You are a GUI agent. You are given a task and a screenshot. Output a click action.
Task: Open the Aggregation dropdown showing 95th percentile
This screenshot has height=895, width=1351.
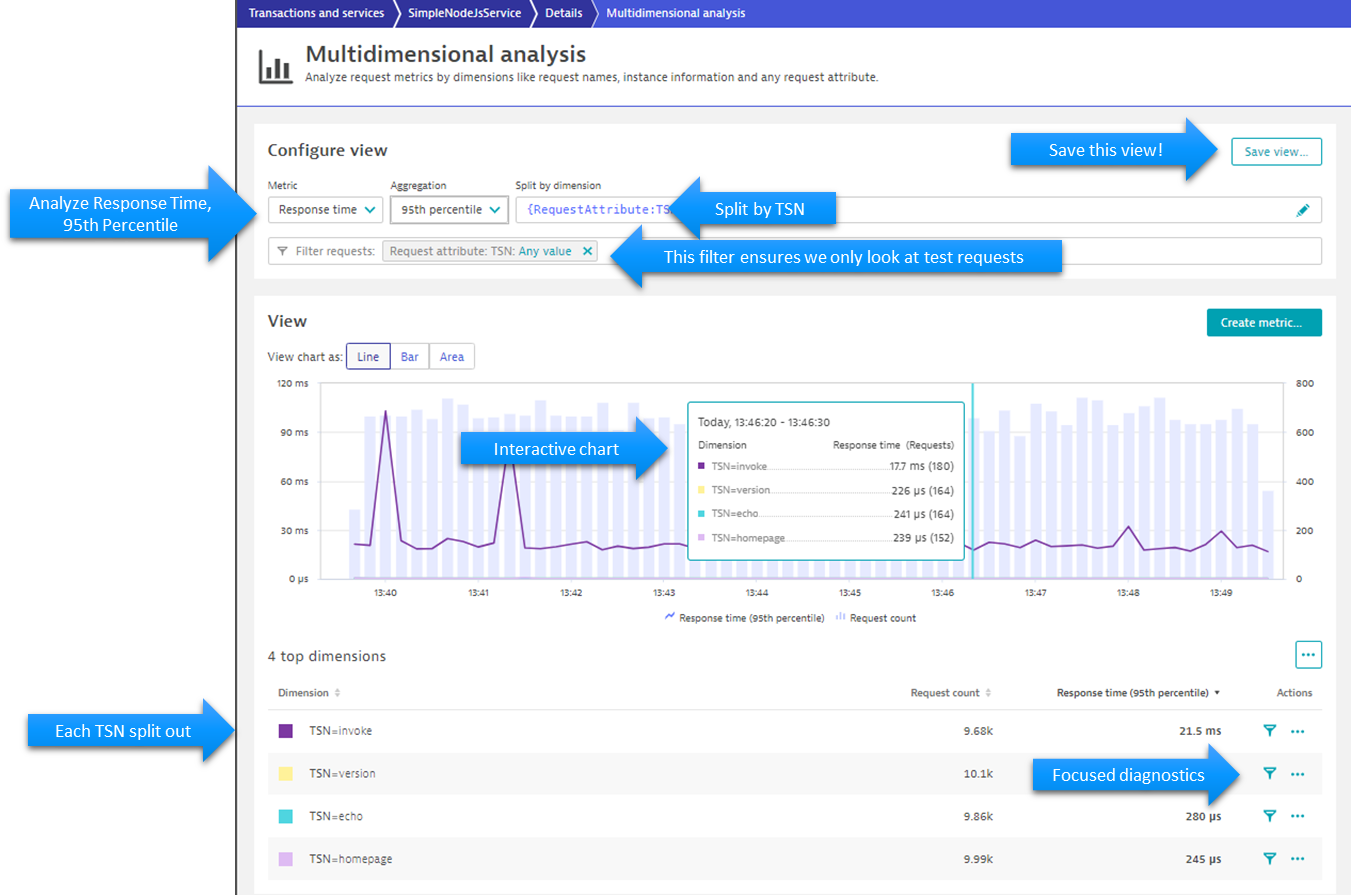(x=448, y=210)
